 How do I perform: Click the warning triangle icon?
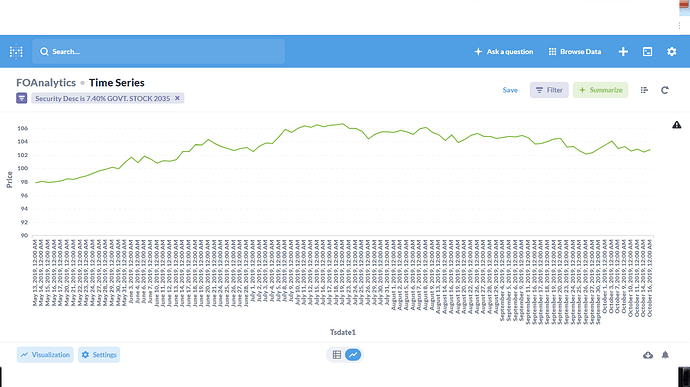click(677, 125)
